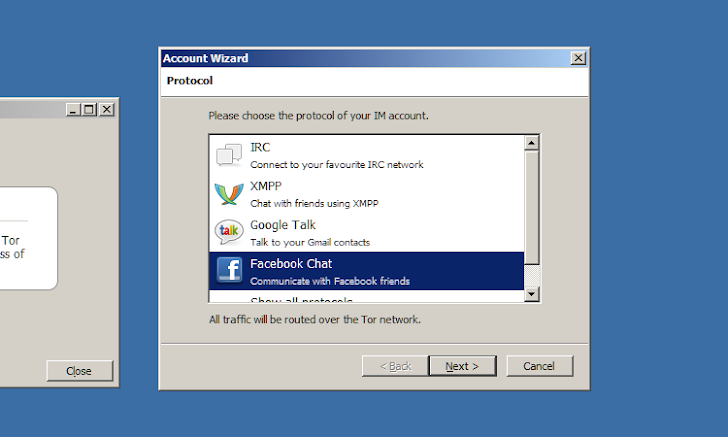Viewport: 728px width, 437px height.
Task: Click the disabled < Back button
Action: (395, 366)
